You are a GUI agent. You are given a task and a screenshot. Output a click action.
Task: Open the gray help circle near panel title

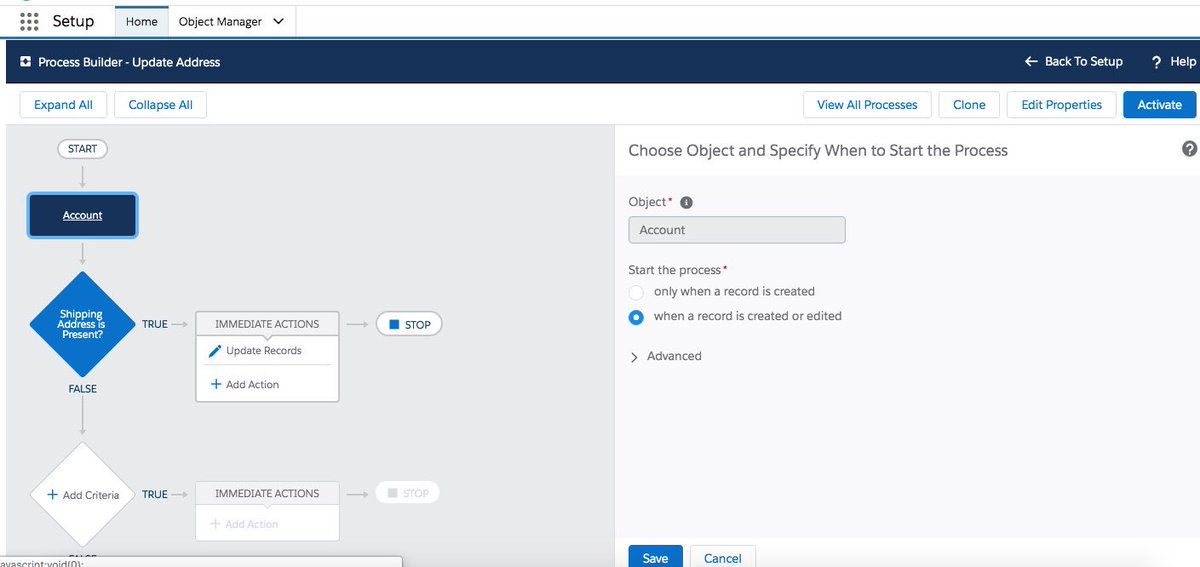(1189, 149)
